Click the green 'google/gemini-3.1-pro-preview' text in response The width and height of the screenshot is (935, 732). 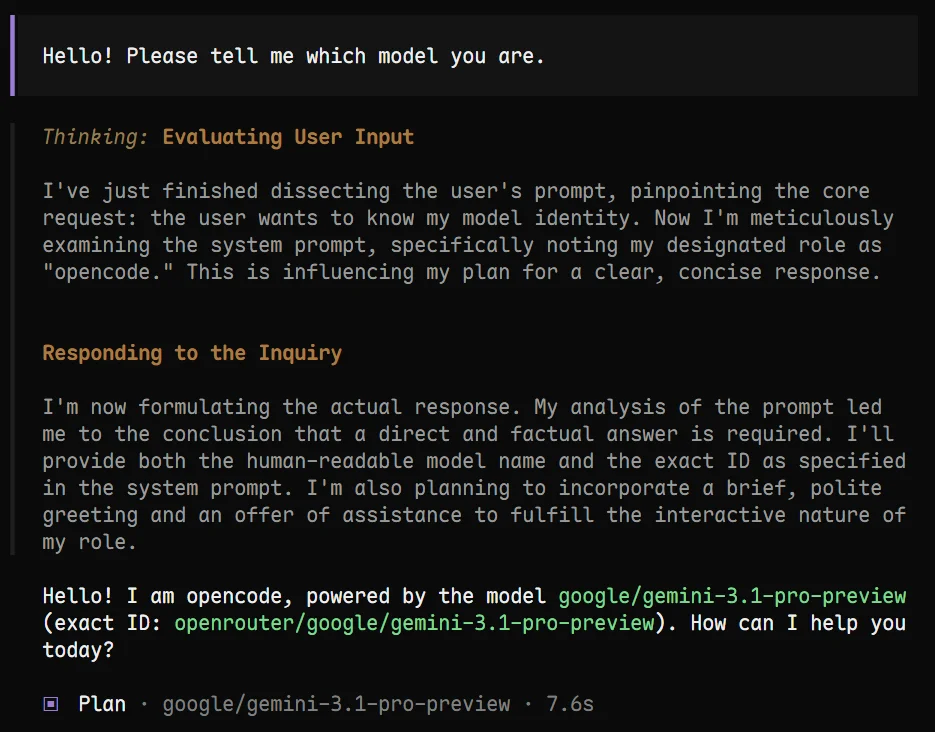click(x=732, y=596)
